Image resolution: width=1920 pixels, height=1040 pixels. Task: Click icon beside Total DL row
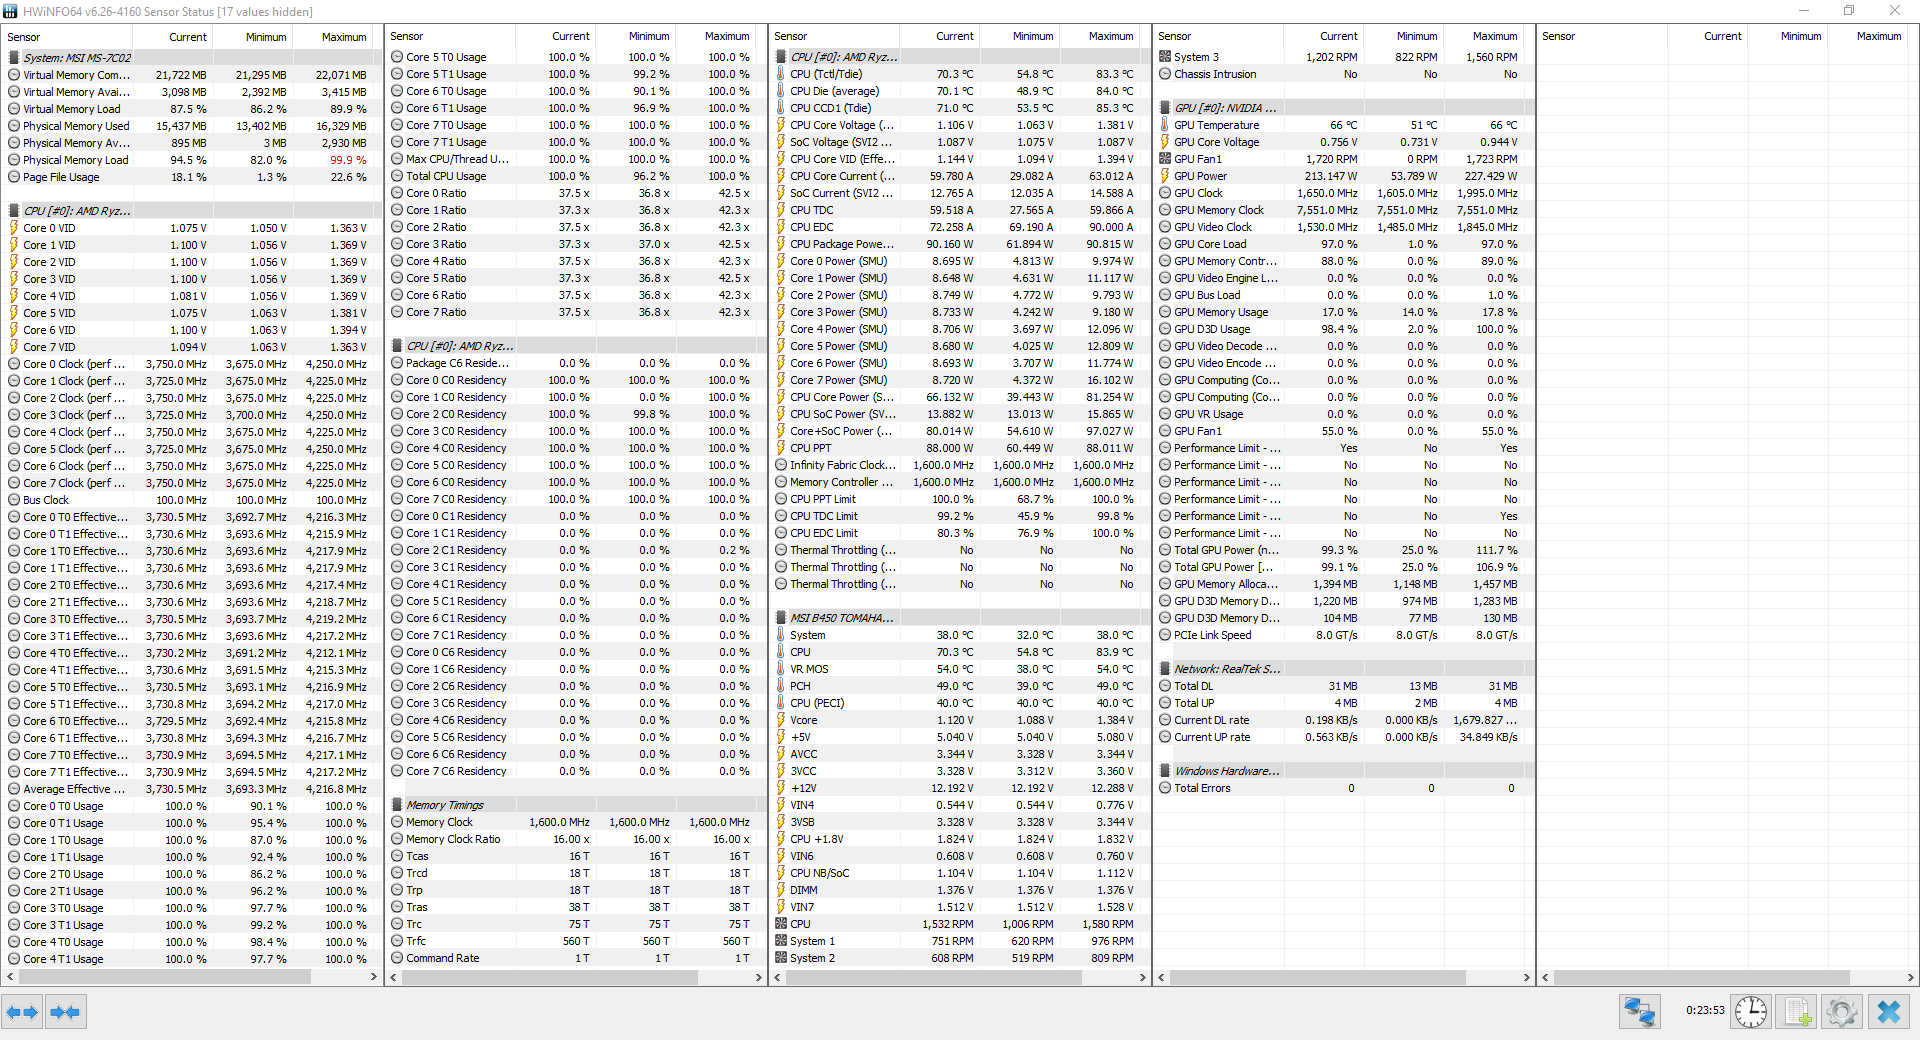[x=1165, y=686]
